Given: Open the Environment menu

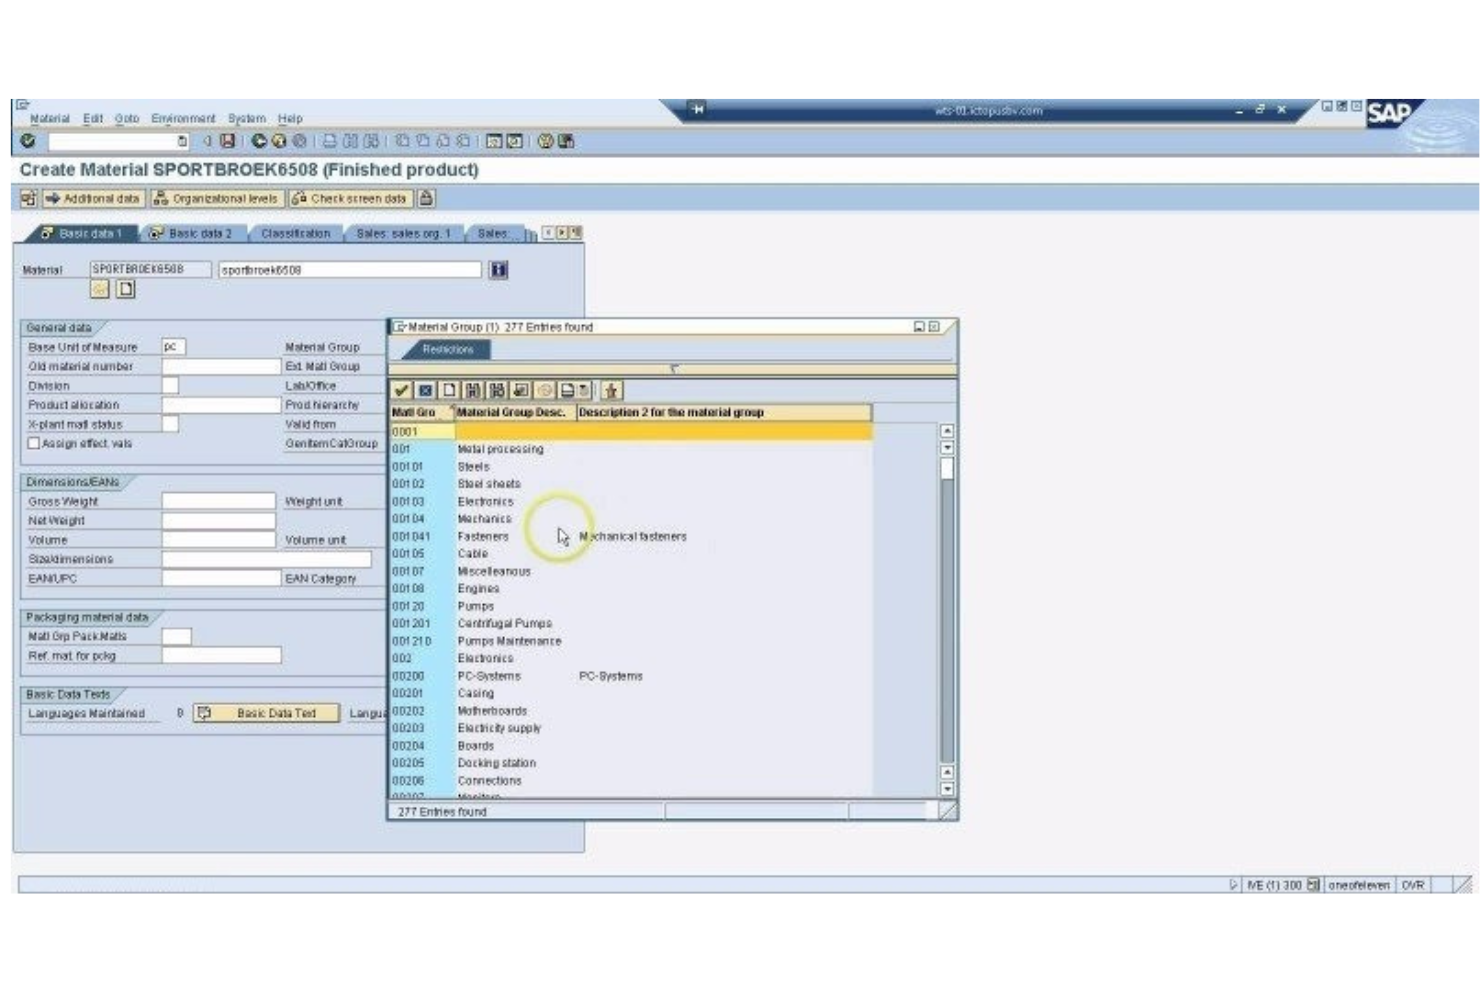Looking at the screenshot, I should (183, 118).
